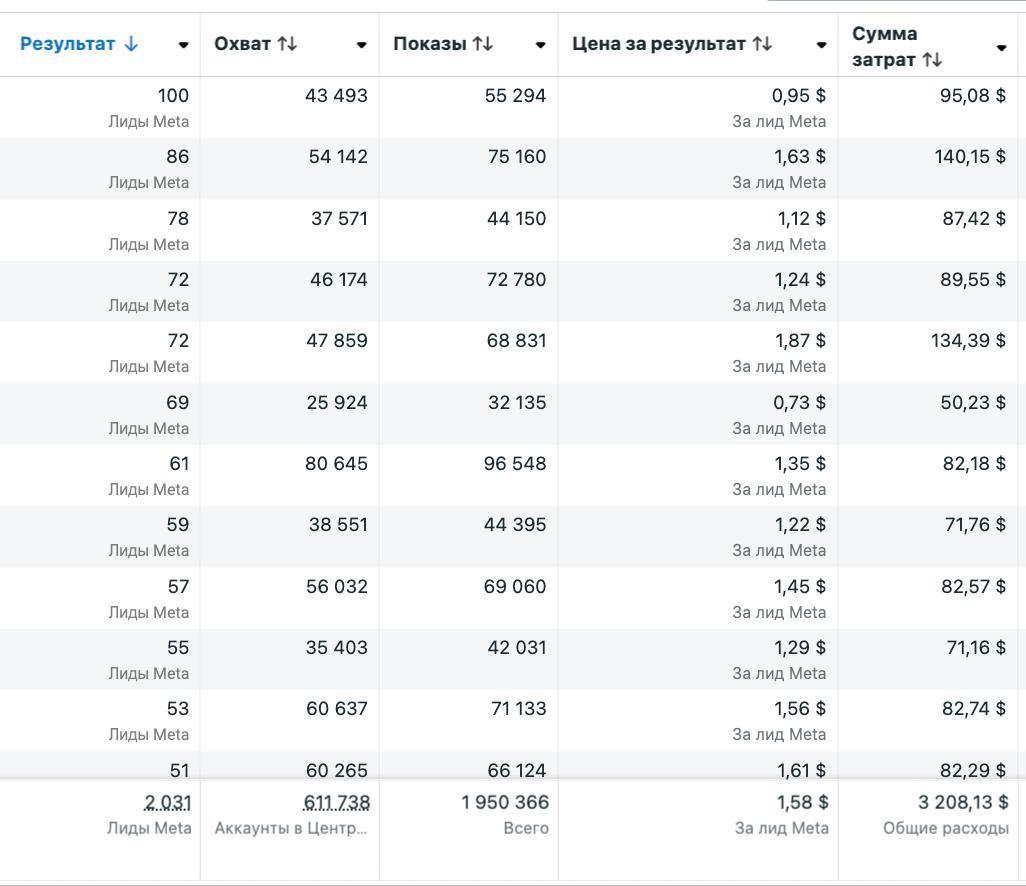Click total spend 3 208,13 $

click(x=963, y=802)
